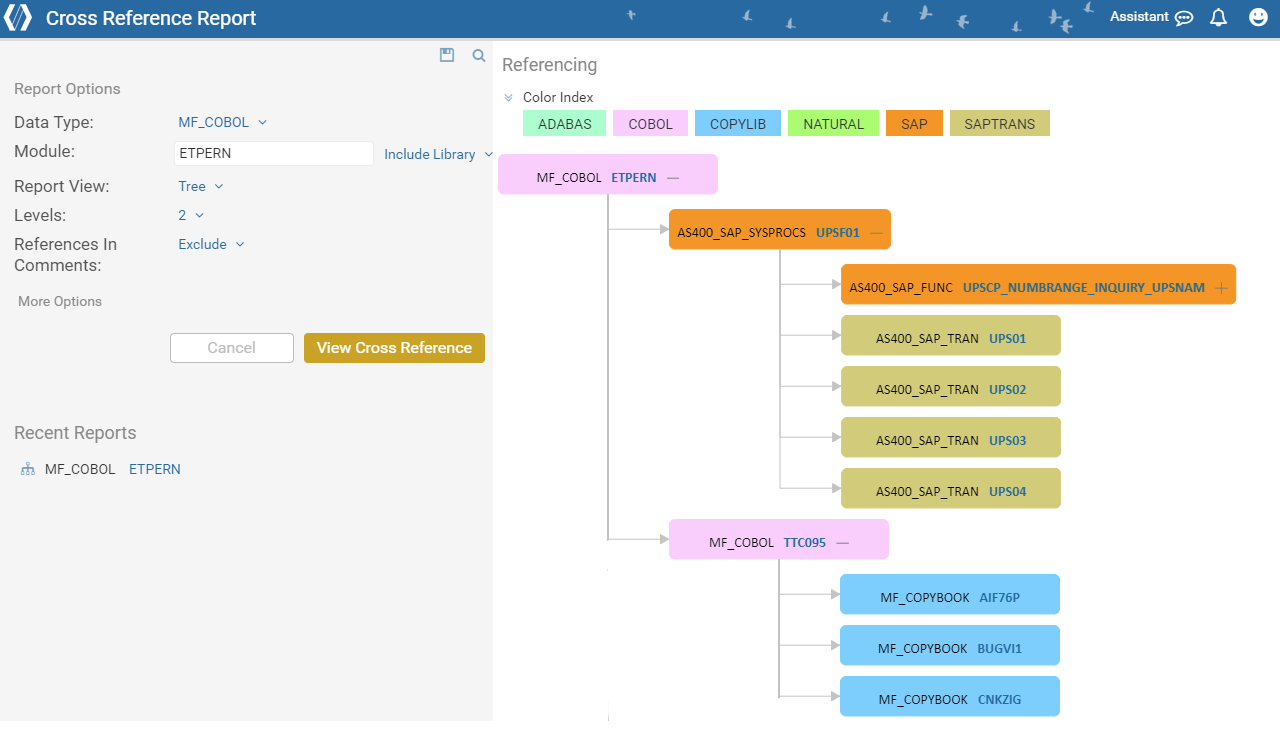
Task: Click the SAP color swatch
Action: [x=914, y=124]
